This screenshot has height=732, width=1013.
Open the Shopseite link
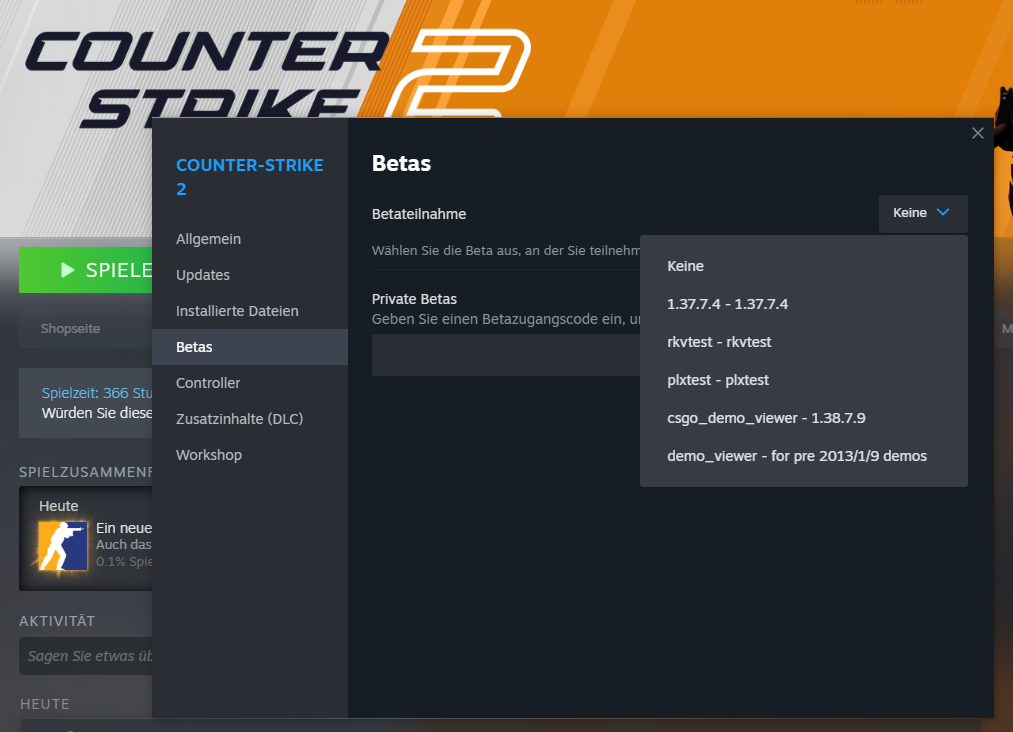tap(70, 329)
